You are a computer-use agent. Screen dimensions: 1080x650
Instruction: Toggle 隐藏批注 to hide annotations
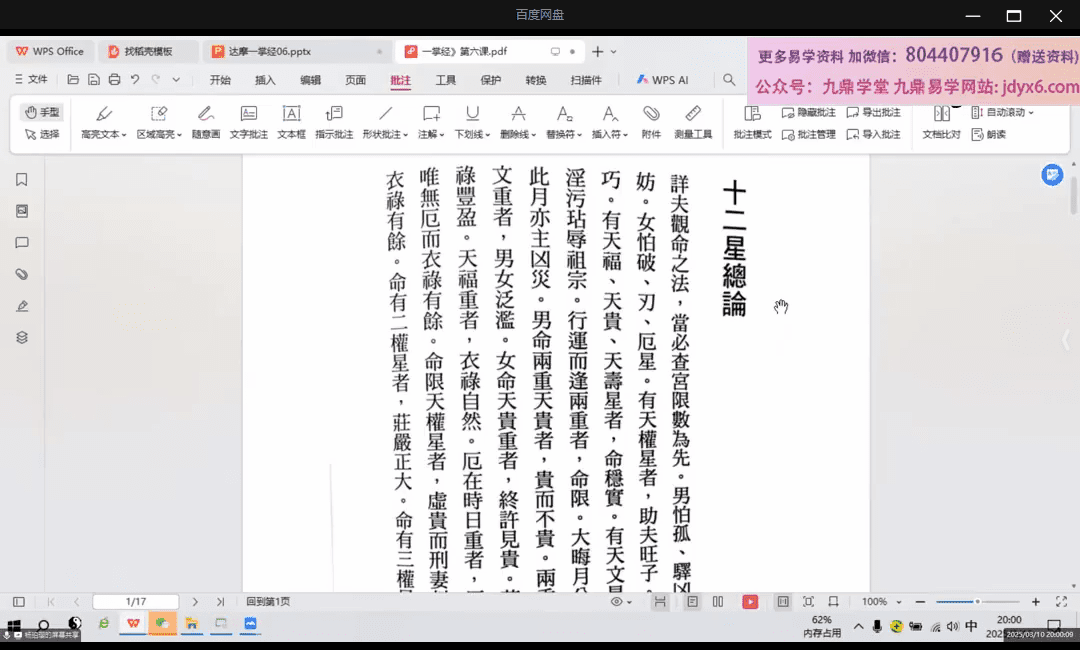coord(808,112)
